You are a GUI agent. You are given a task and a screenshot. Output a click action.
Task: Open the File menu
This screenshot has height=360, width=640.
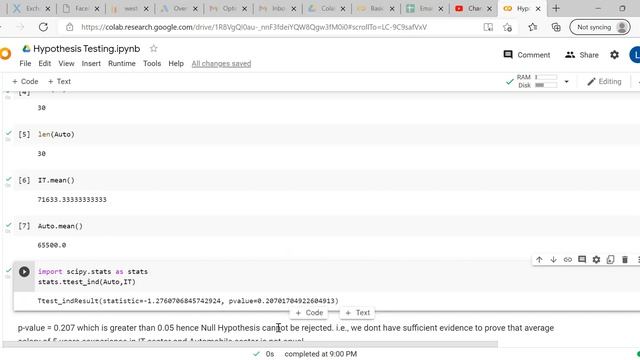tap(25, 64)
